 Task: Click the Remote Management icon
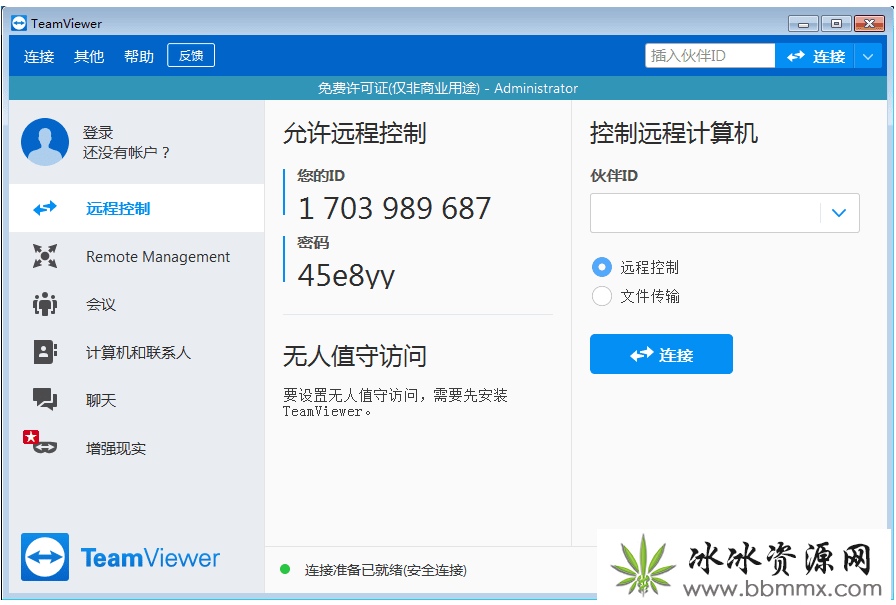pos(45,256)
